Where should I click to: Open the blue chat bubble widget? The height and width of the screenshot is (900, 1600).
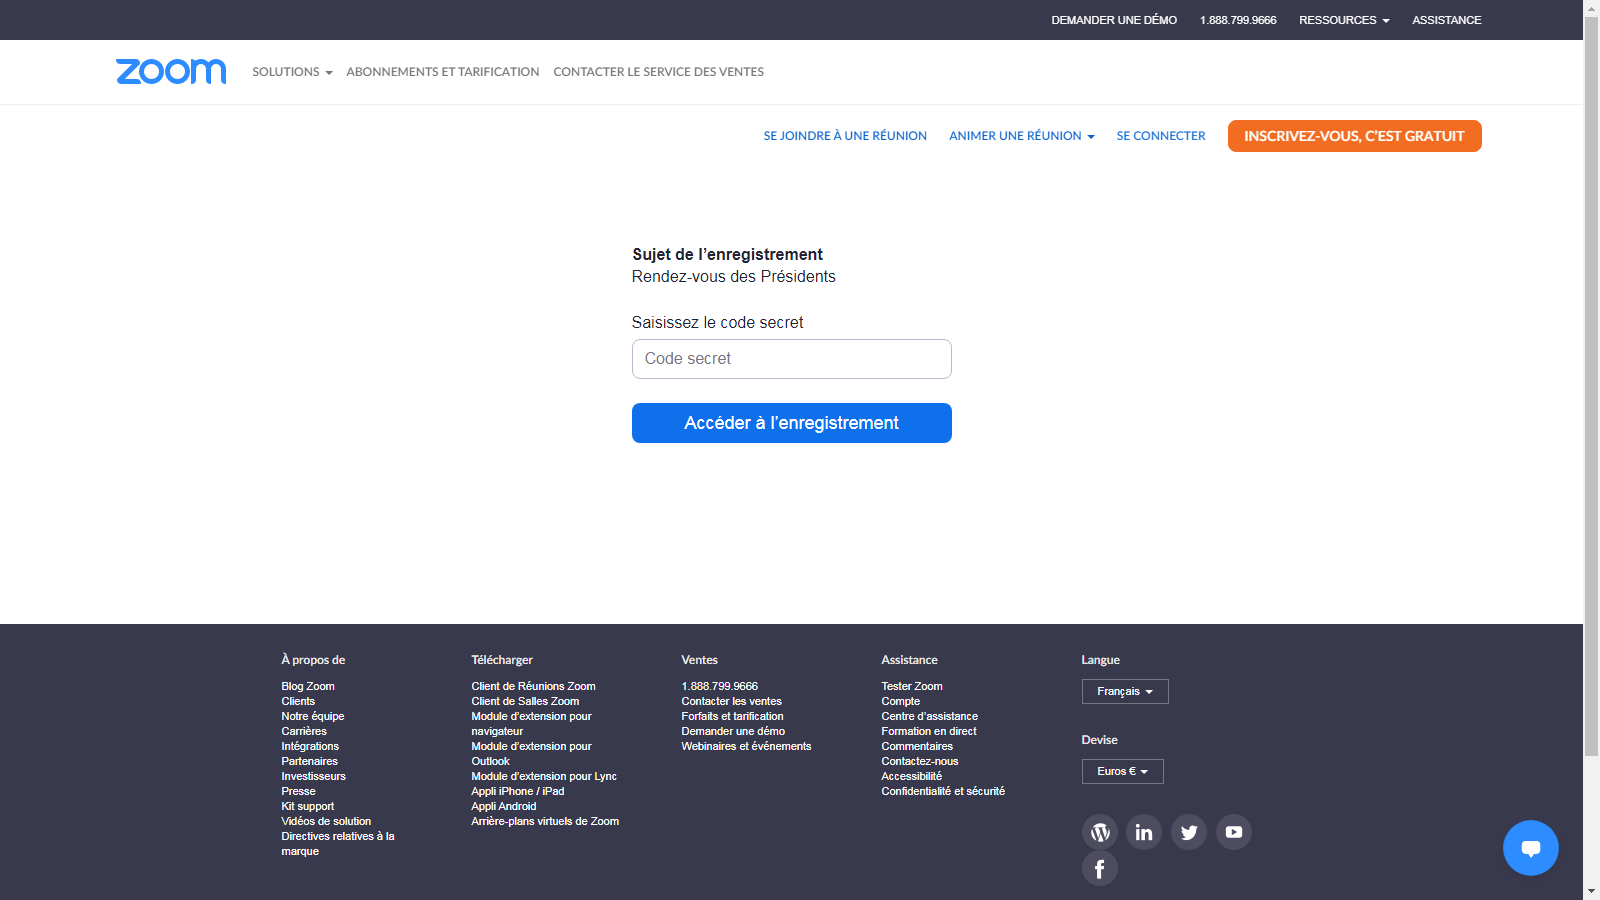tap(1530, 848)
